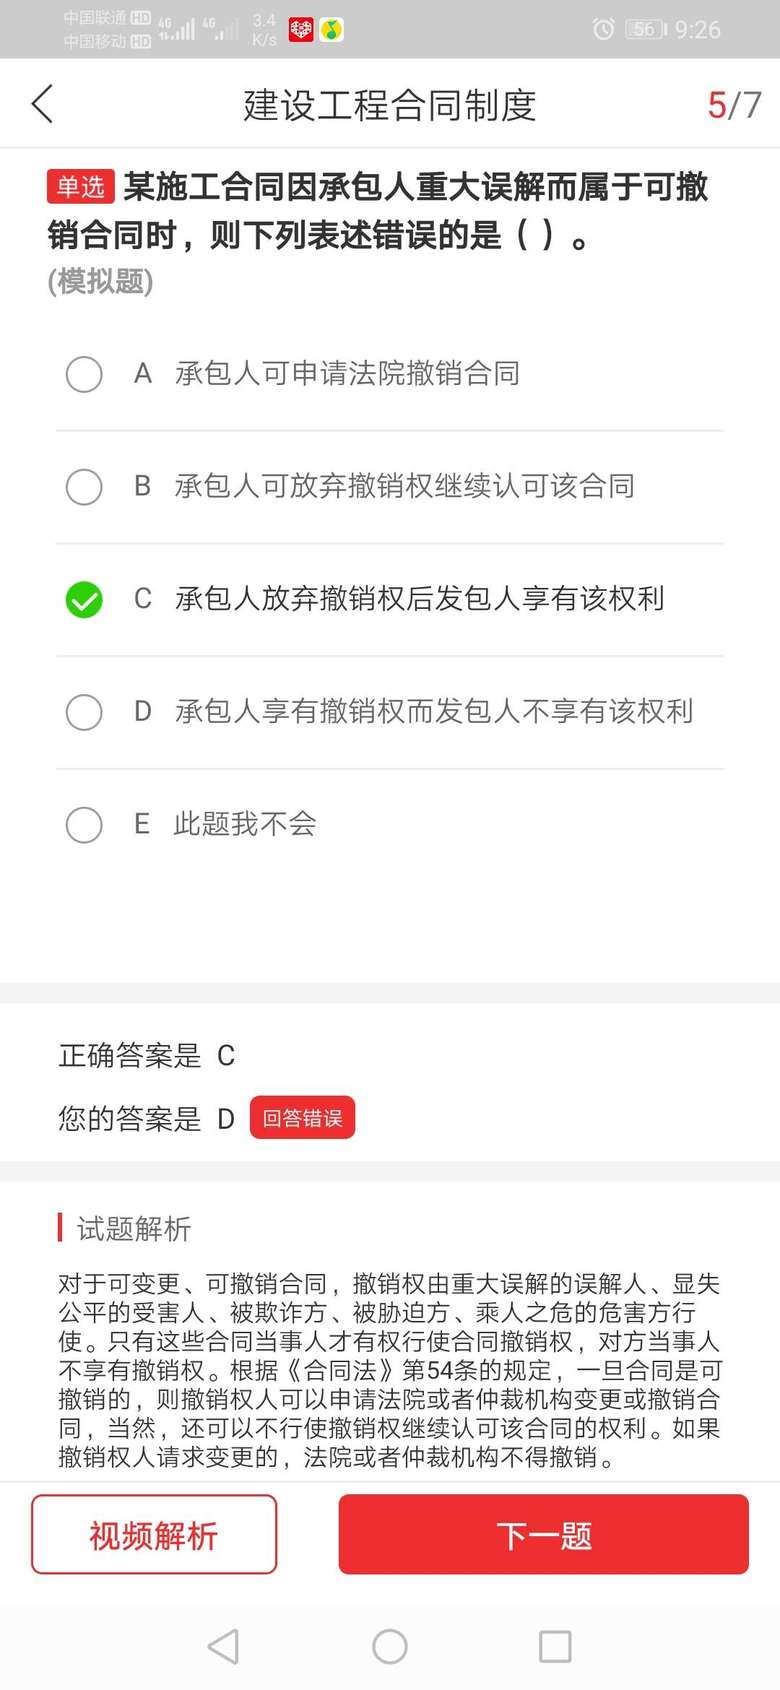This screenshot has height=1690, width=780.
Task: Tap the battery indicator icon
Action: 646,29
